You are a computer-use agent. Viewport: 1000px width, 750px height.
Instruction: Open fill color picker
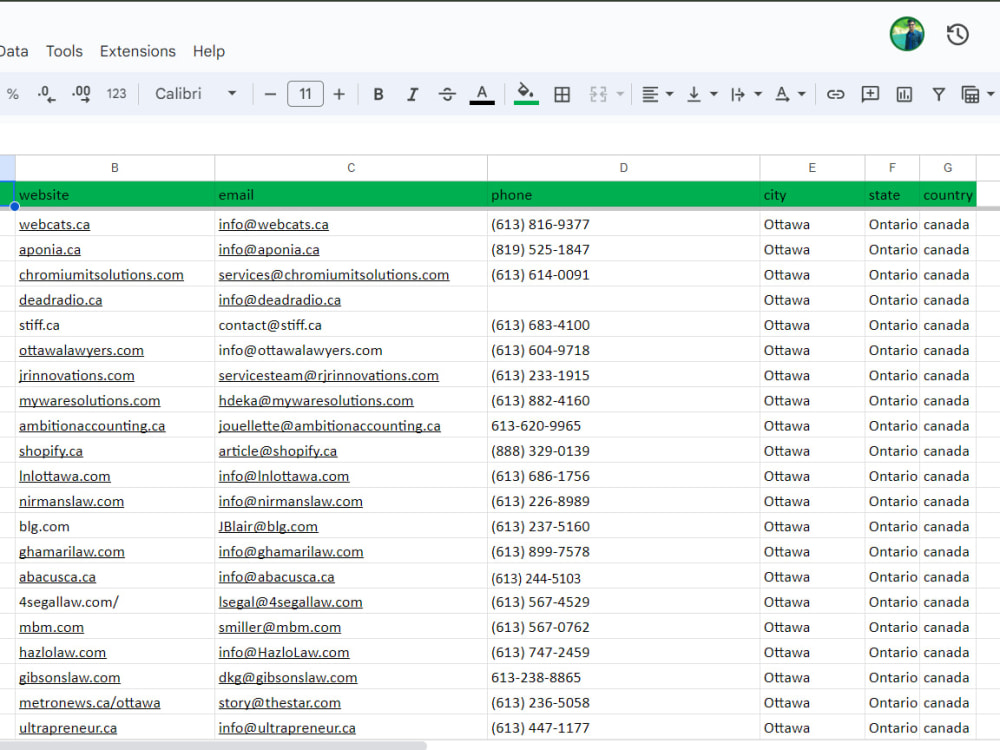coord(526,94)
